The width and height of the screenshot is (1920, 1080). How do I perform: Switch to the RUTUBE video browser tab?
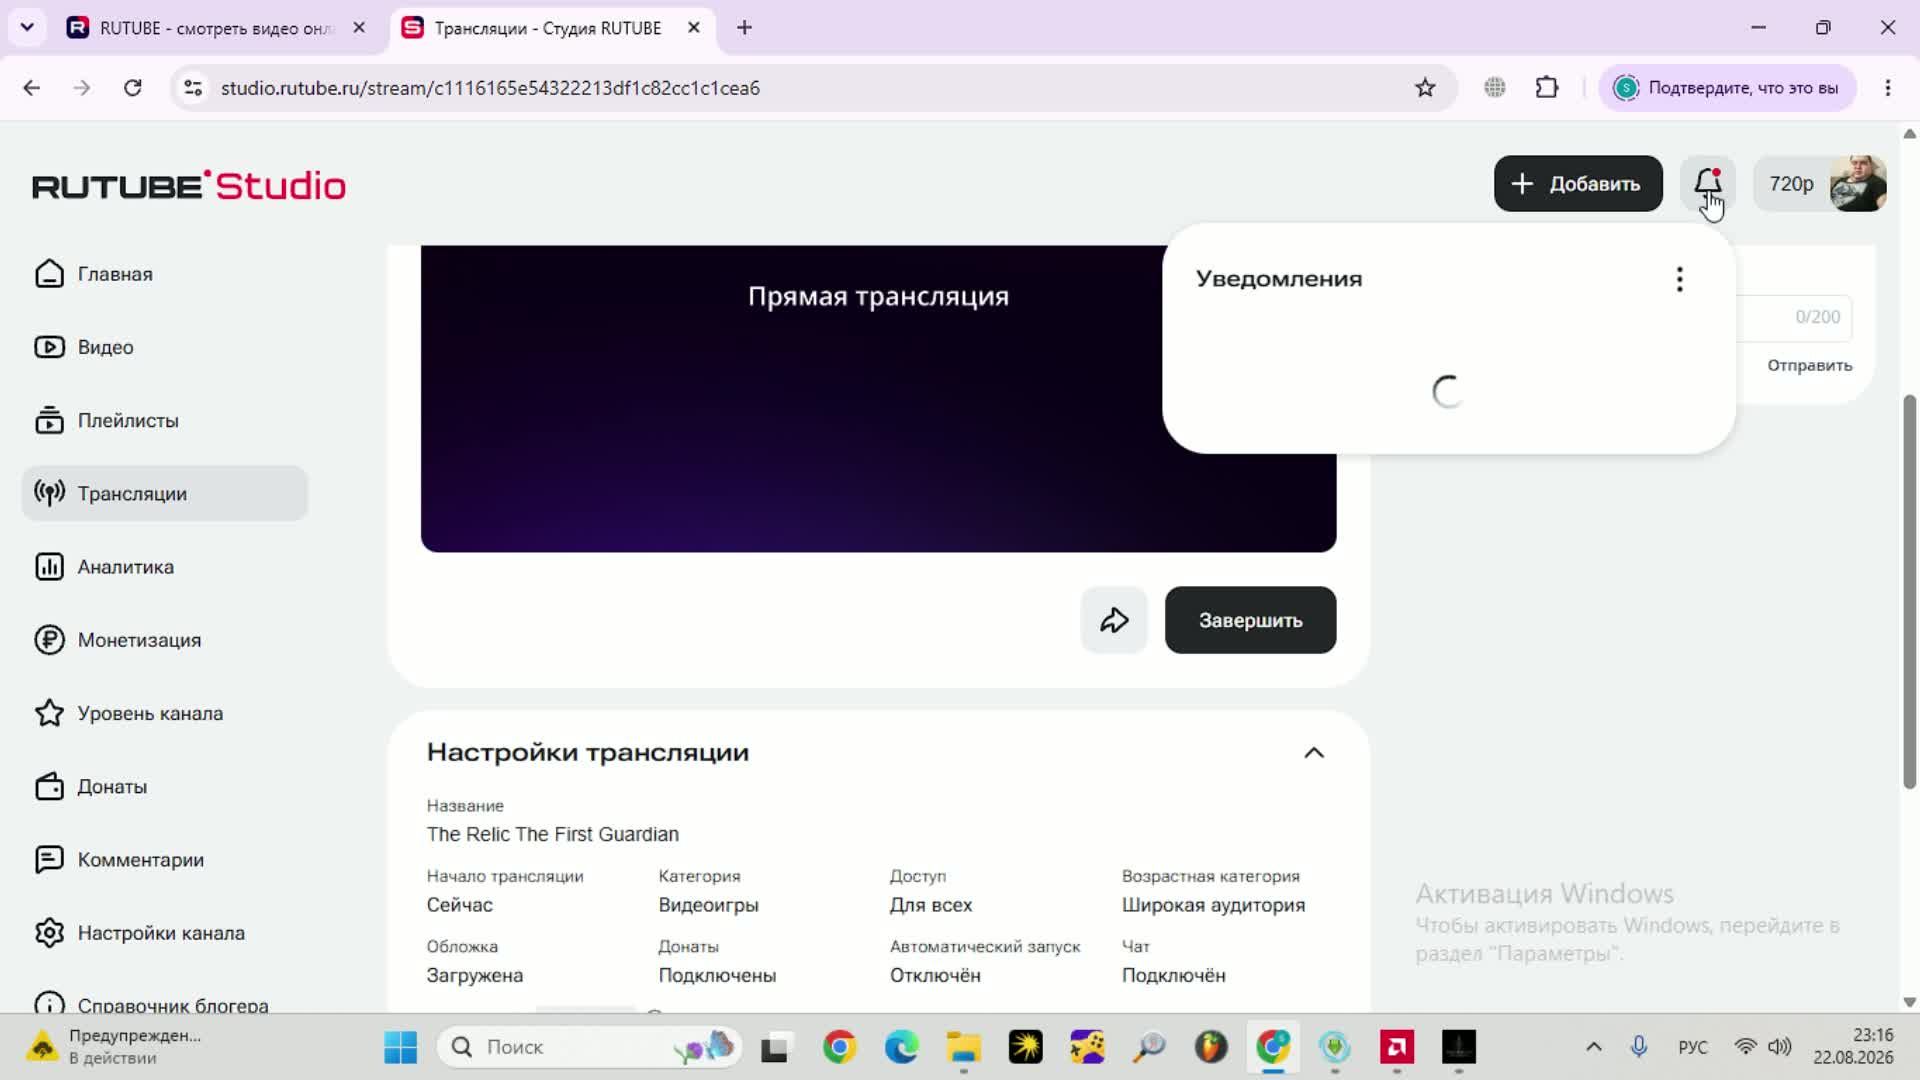coord(214,28)
